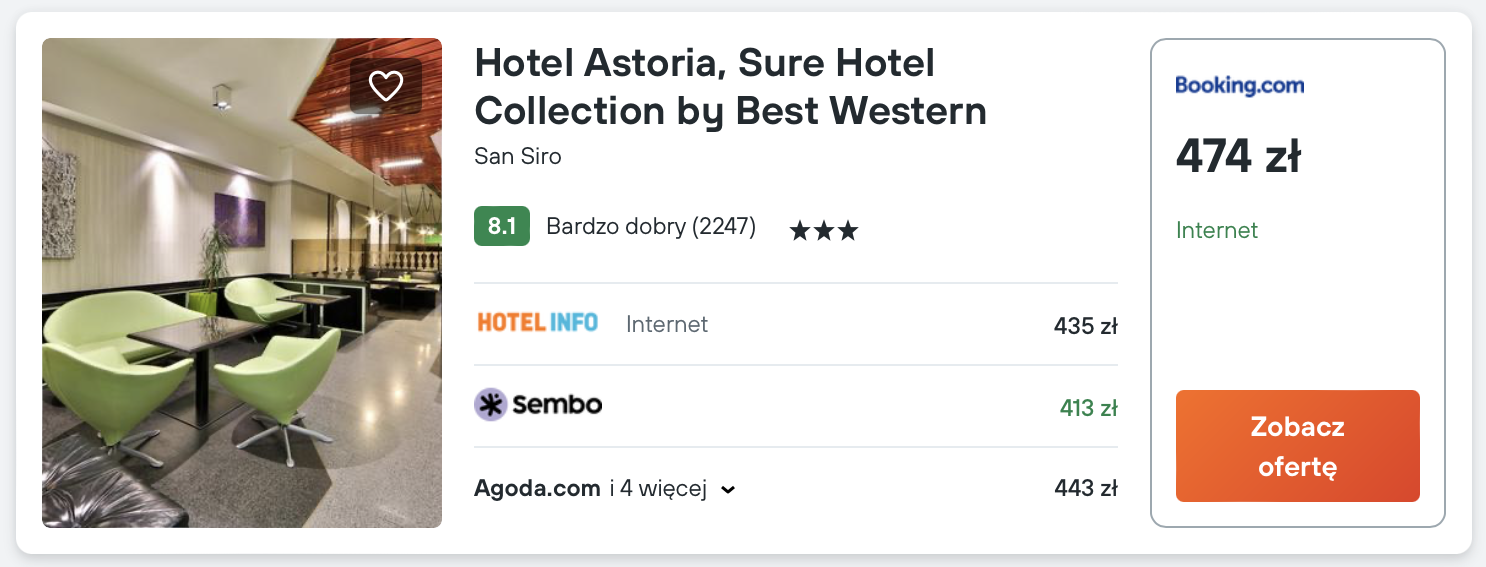Click the Bardzo dobry (2247) reviews text
Screen dimensions: 1486x567
(650, 227)
